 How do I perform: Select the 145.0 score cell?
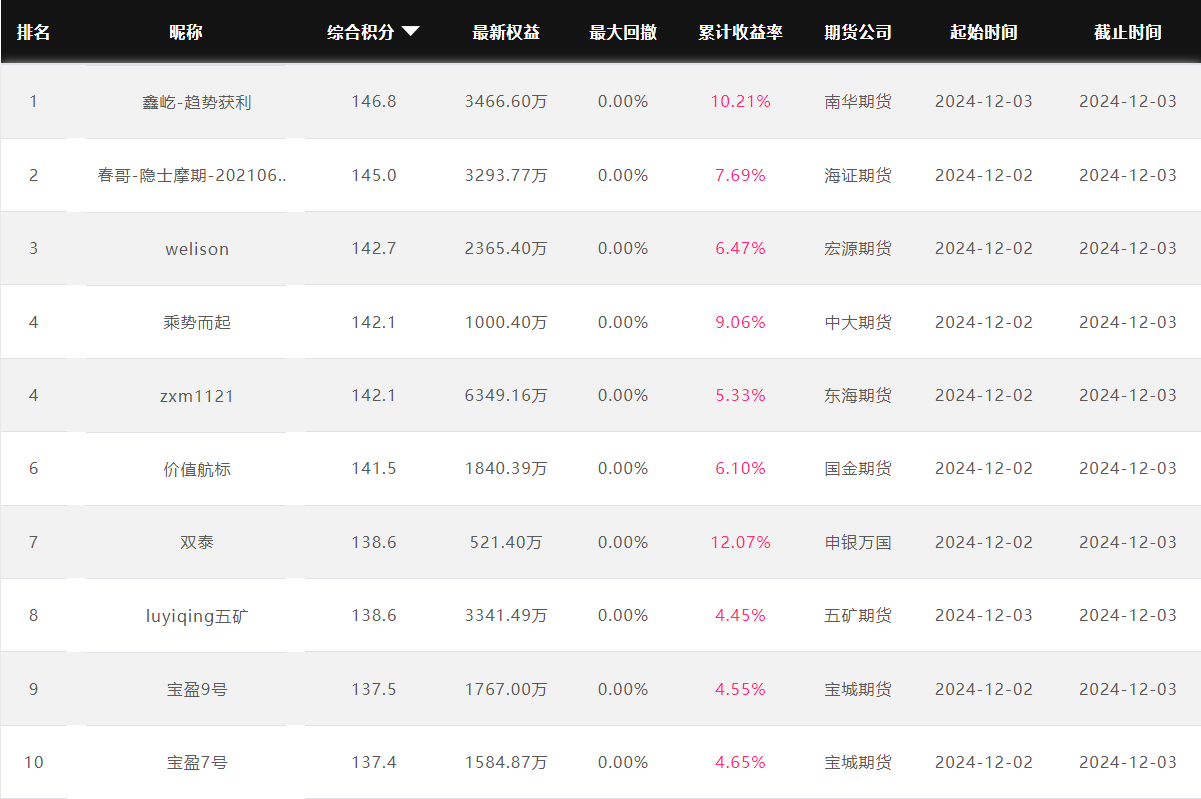click(374, 175)
